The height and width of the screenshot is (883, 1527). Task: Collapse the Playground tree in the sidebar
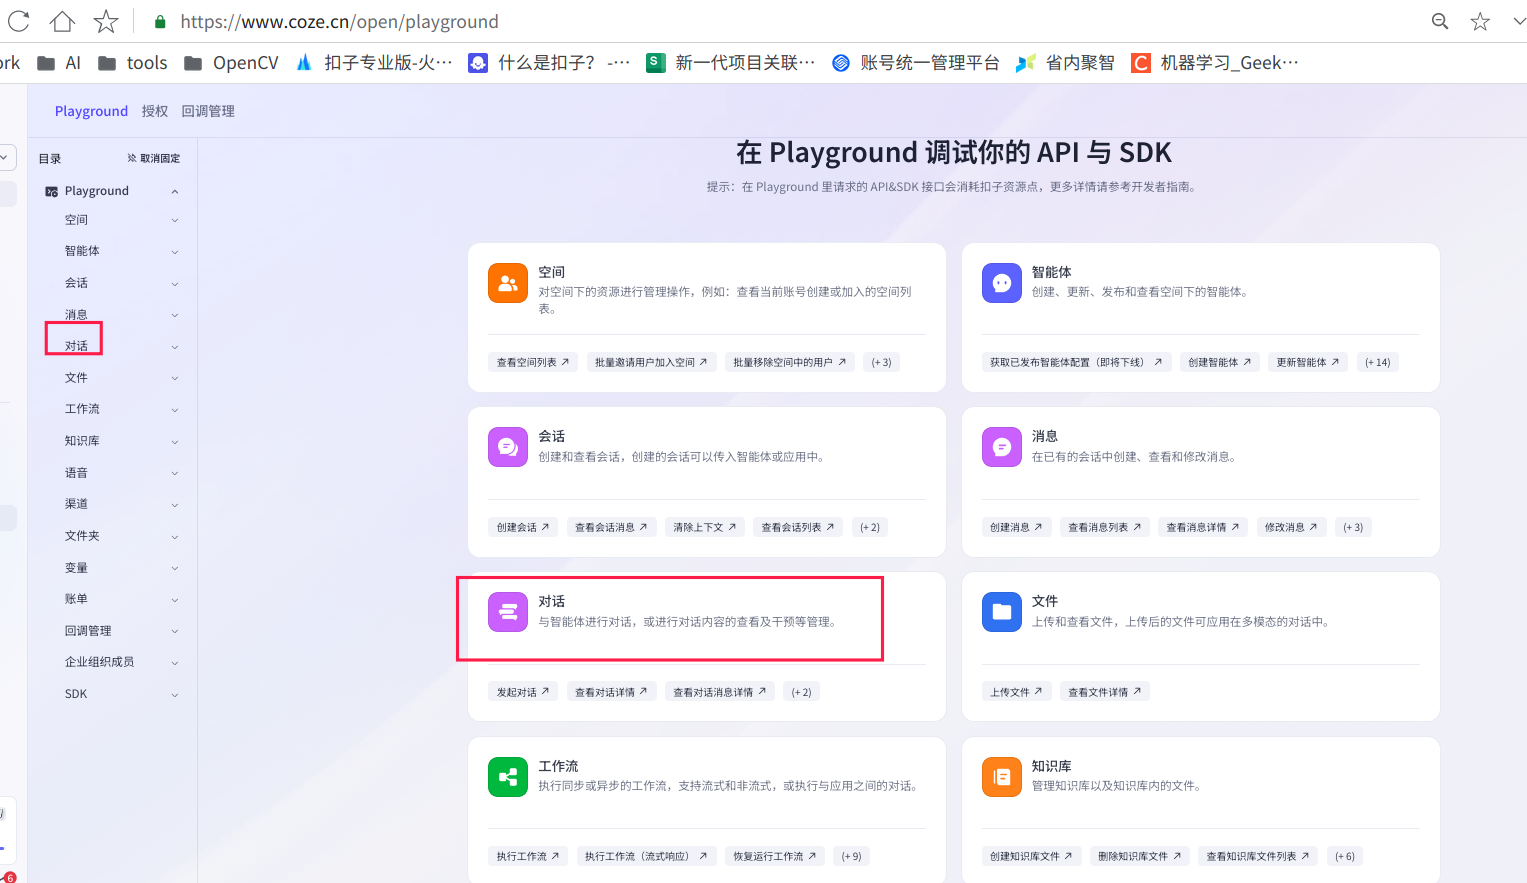tap(176, 190)
